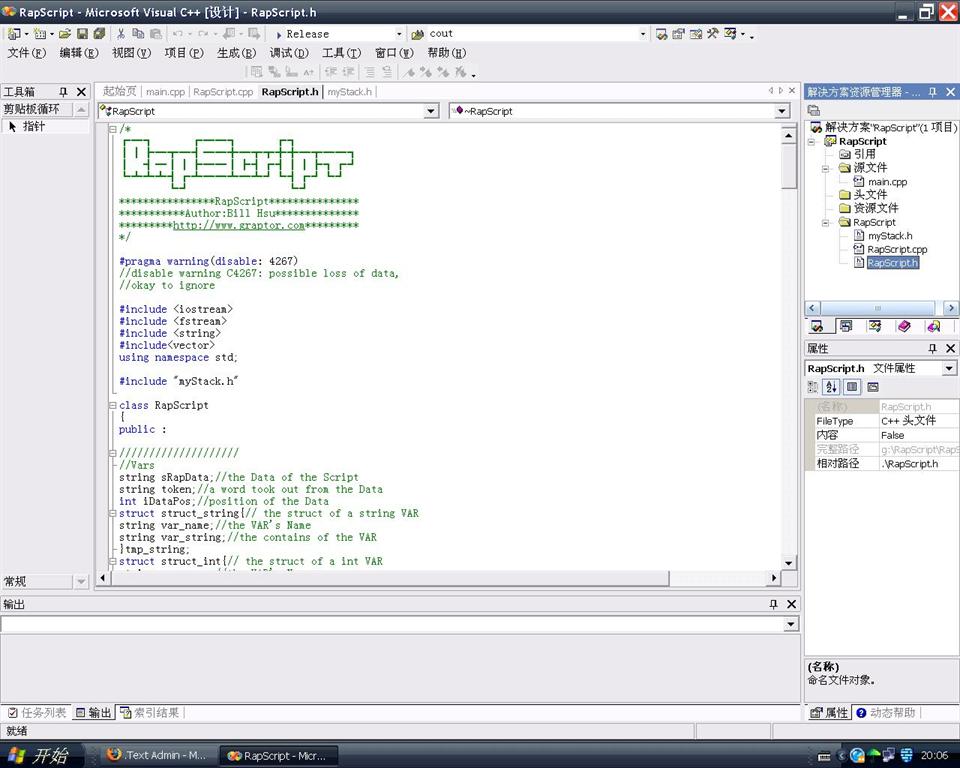Click the Add New Item toolbar icon

40,34
